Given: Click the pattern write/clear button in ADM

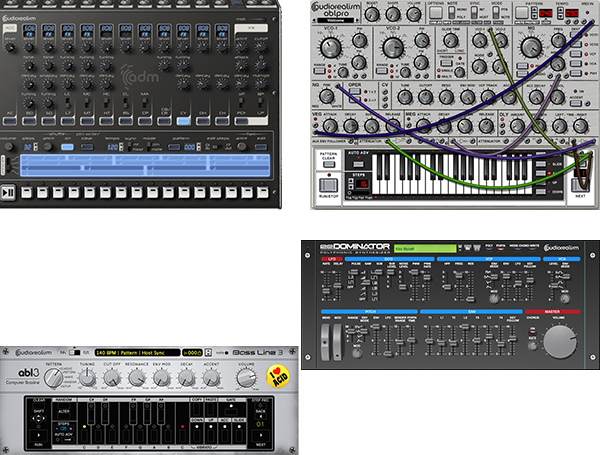Looking at the screenshot, I should [x=87, y=147].
